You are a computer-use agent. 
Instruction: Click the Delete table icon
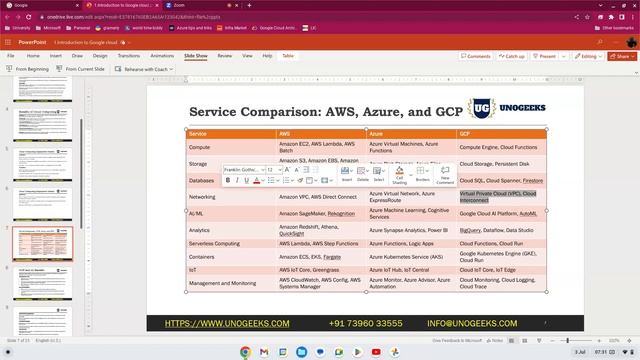coord(362,173)
